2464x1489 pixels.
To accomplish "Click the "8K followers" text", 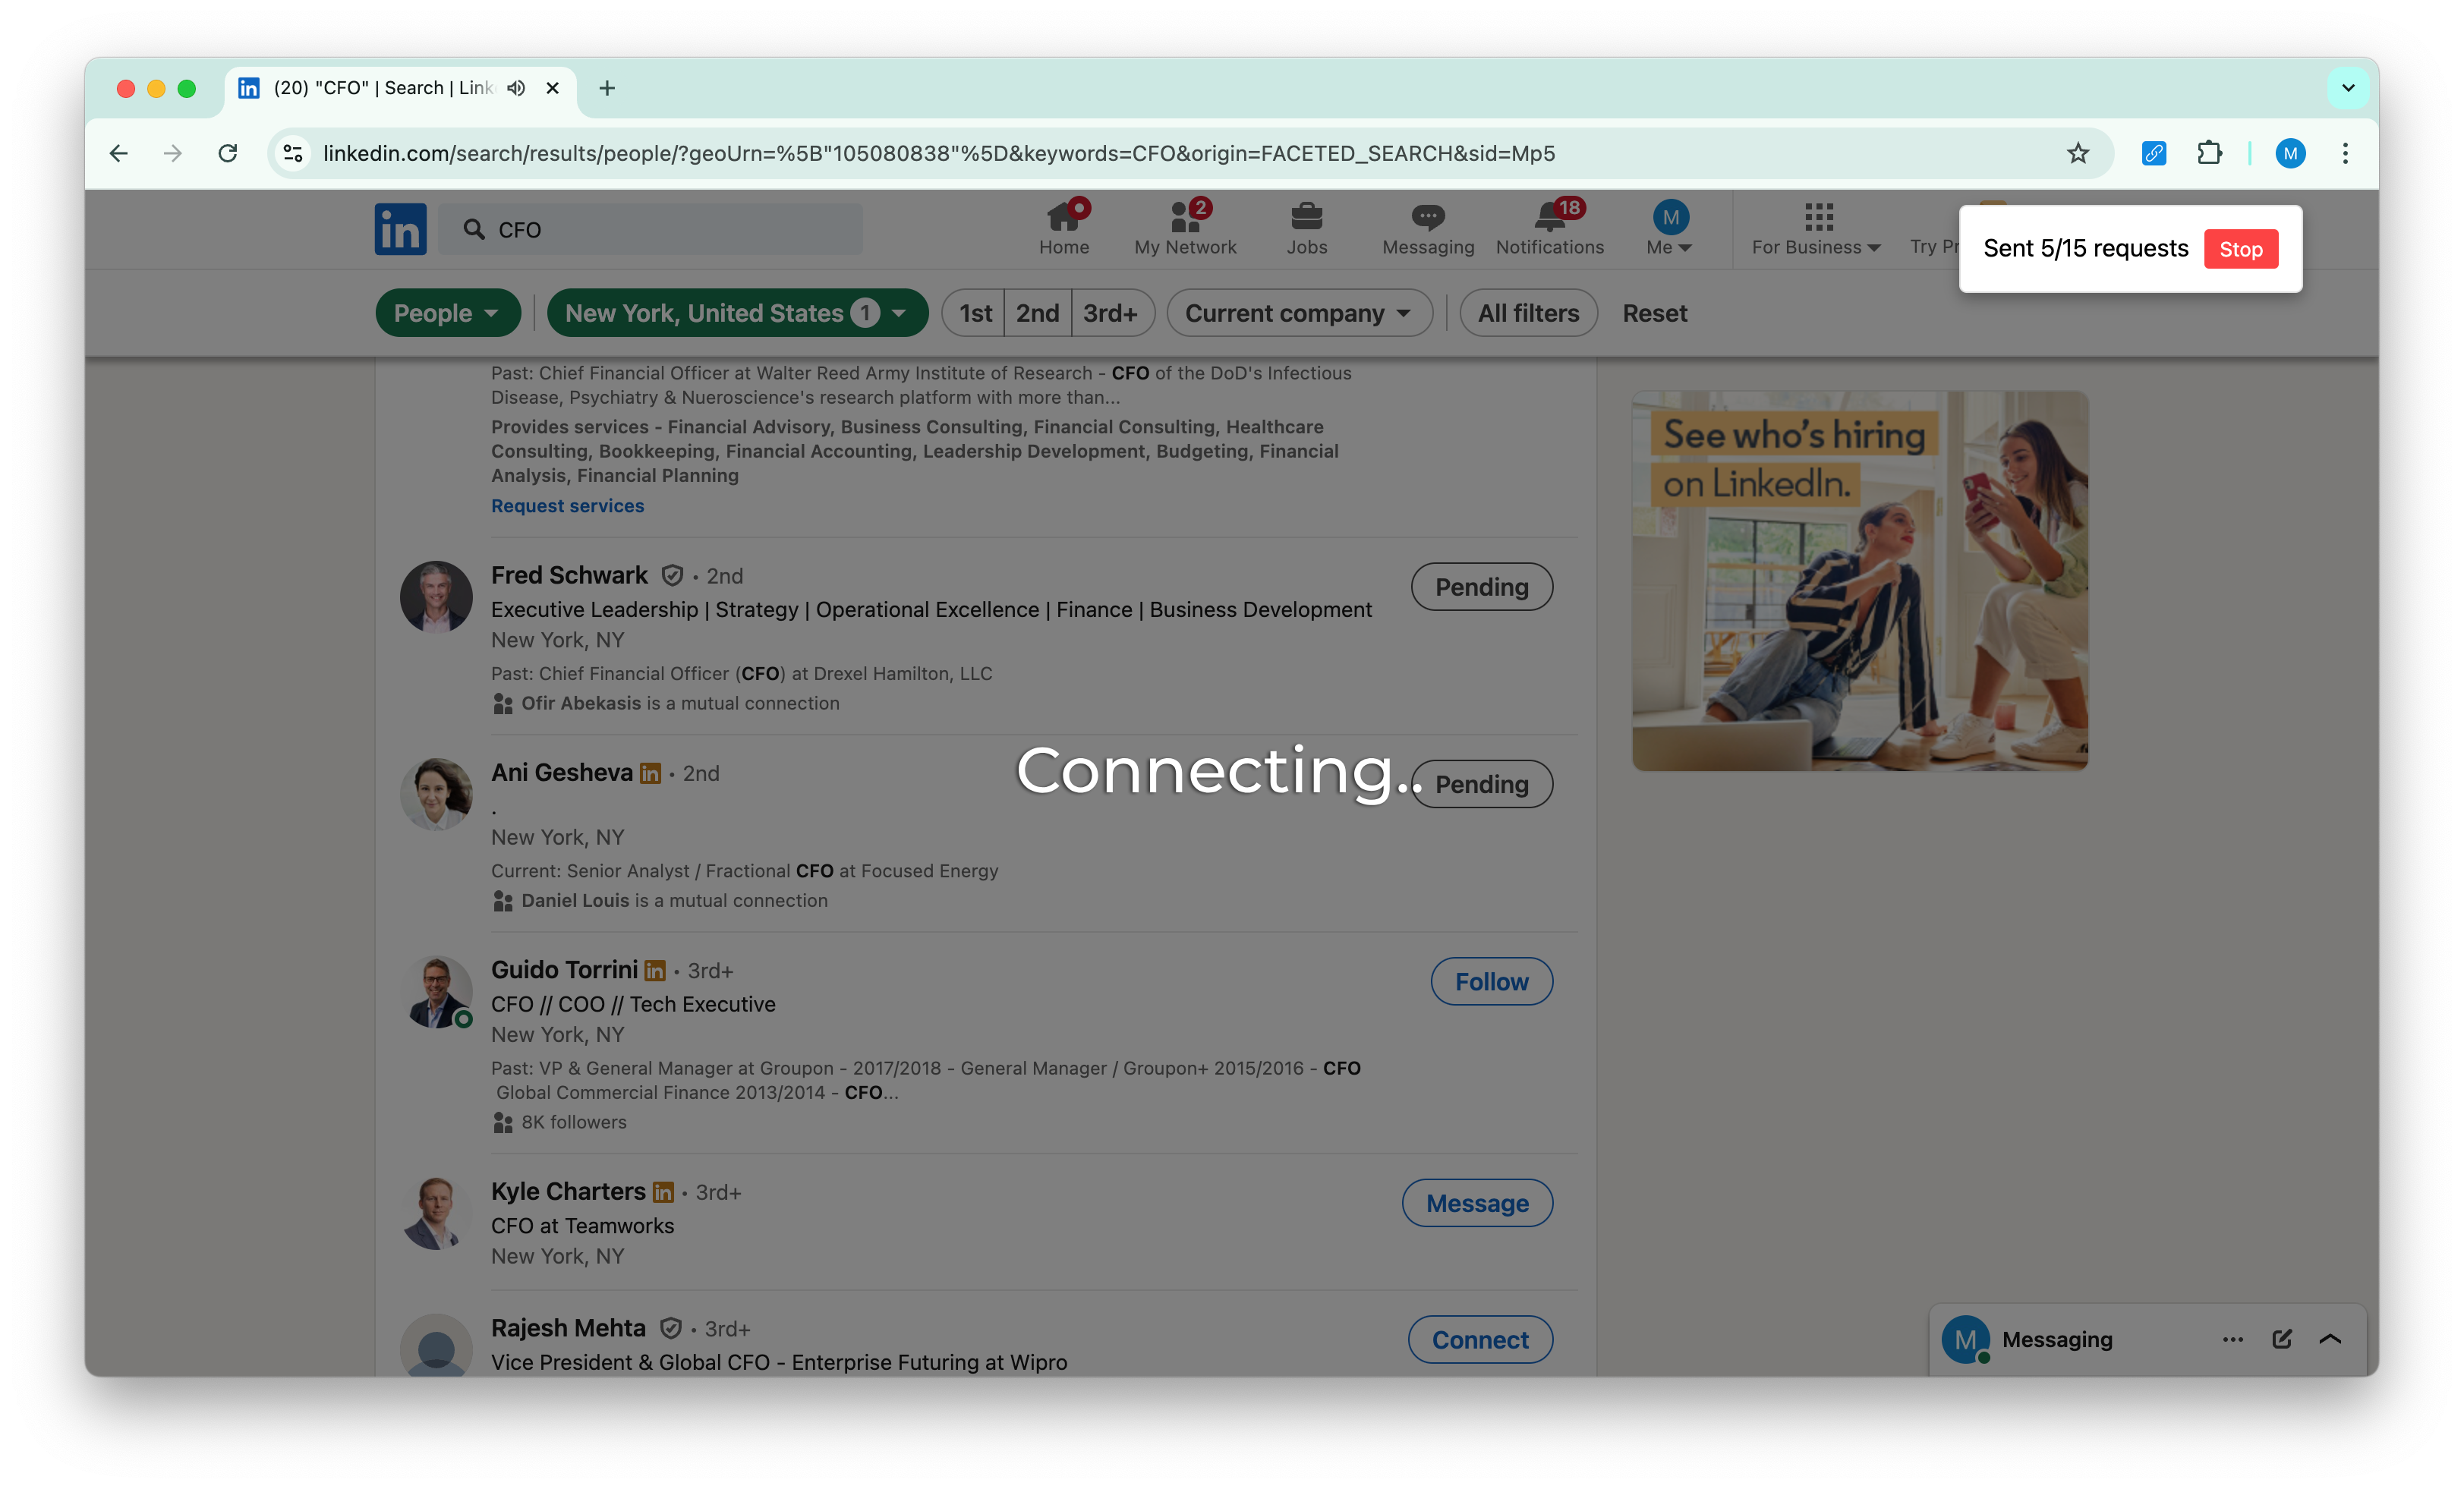I will pyautogui.click(x=573, y=1122).
